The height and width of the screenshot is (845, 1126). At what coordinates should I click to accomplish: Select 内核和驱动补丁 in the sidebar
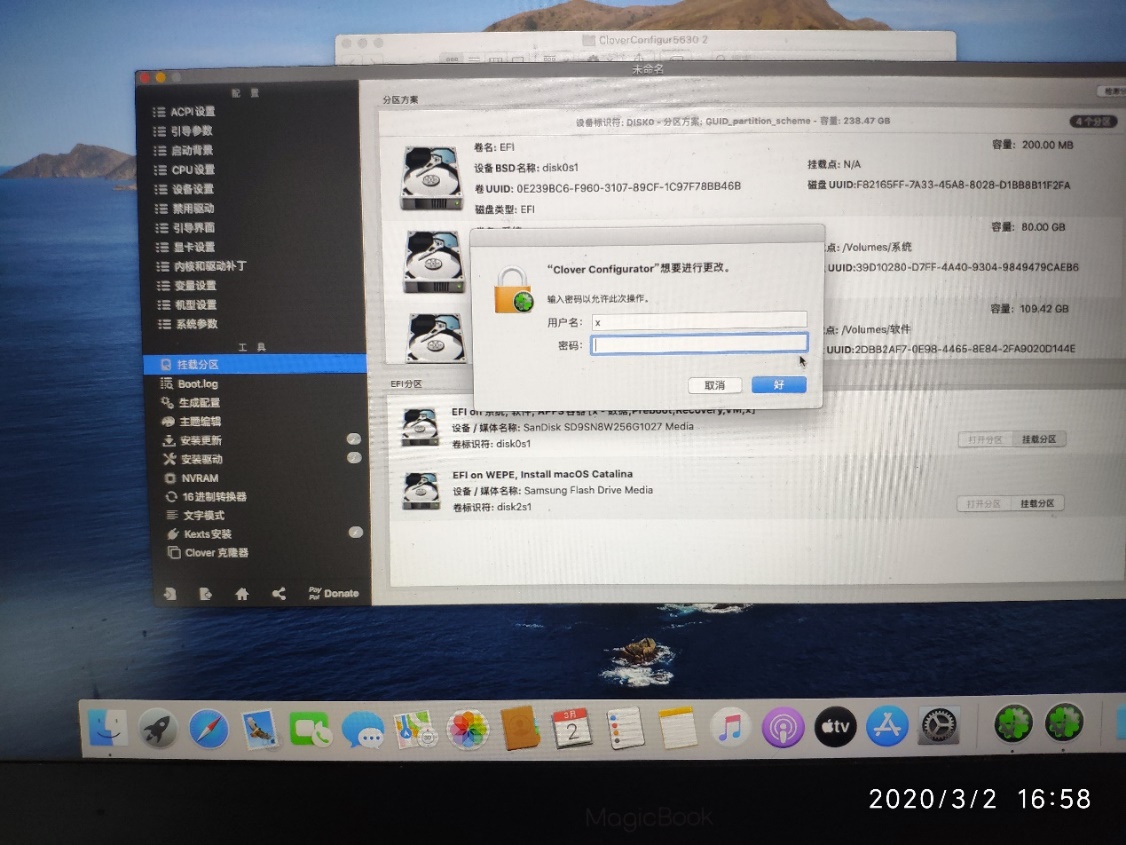click(x=201, y=266)
